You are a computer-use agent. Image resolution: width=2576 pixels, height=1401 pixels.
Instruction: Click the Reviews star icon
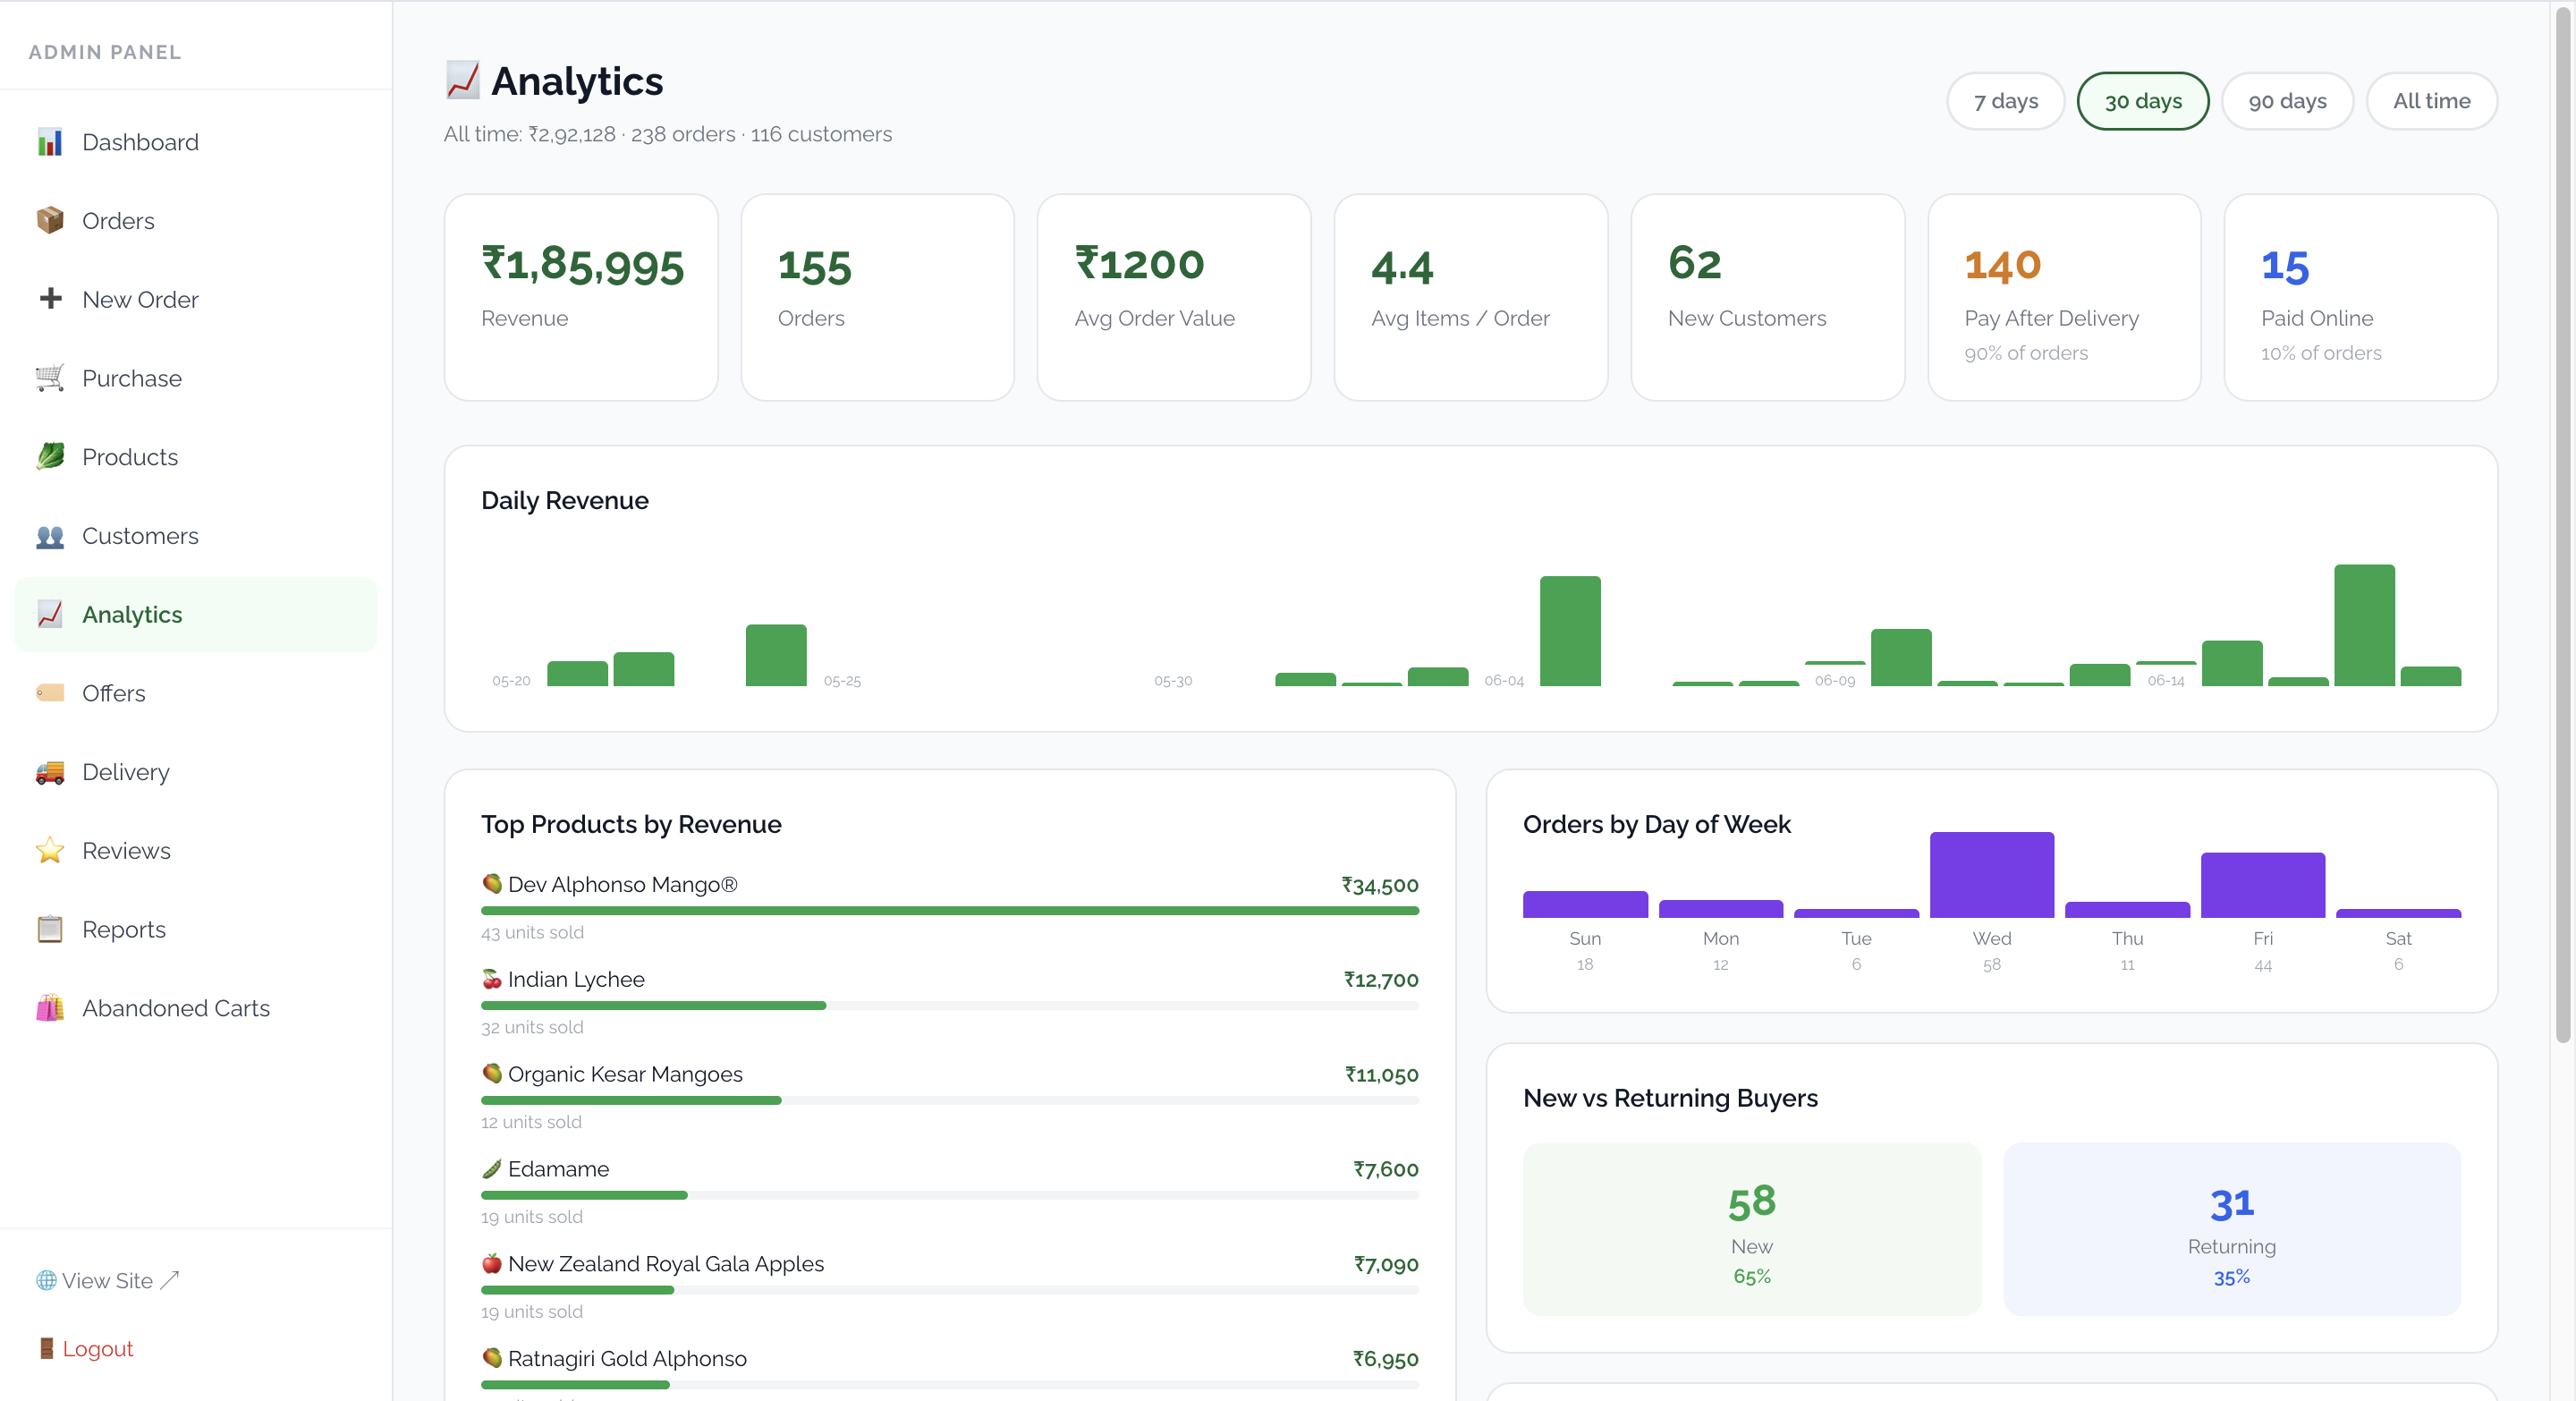tap(49, 851)
